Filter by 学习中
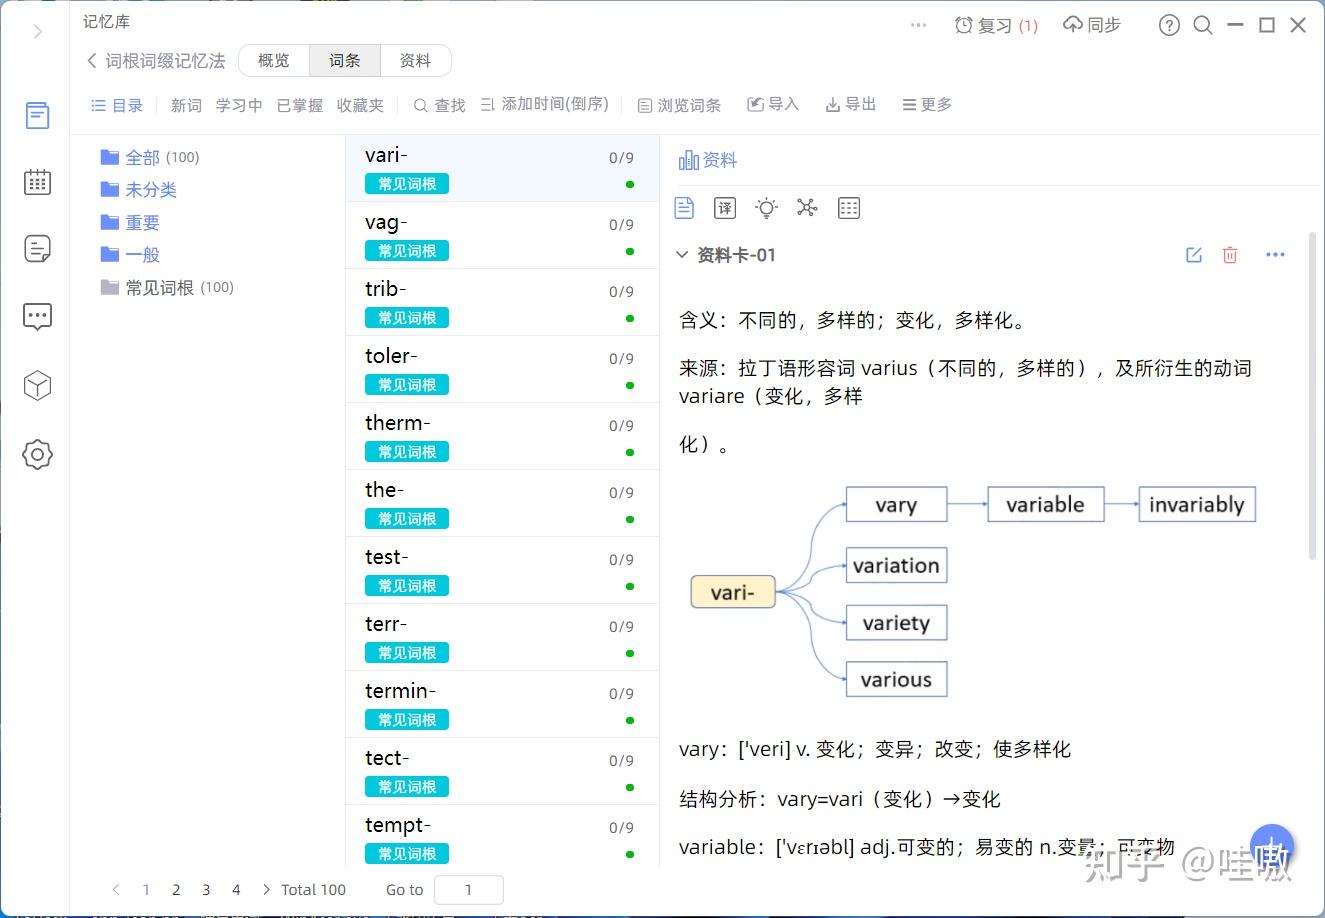The width and height of the screenshot is (1325, 918). pos(239,105)
